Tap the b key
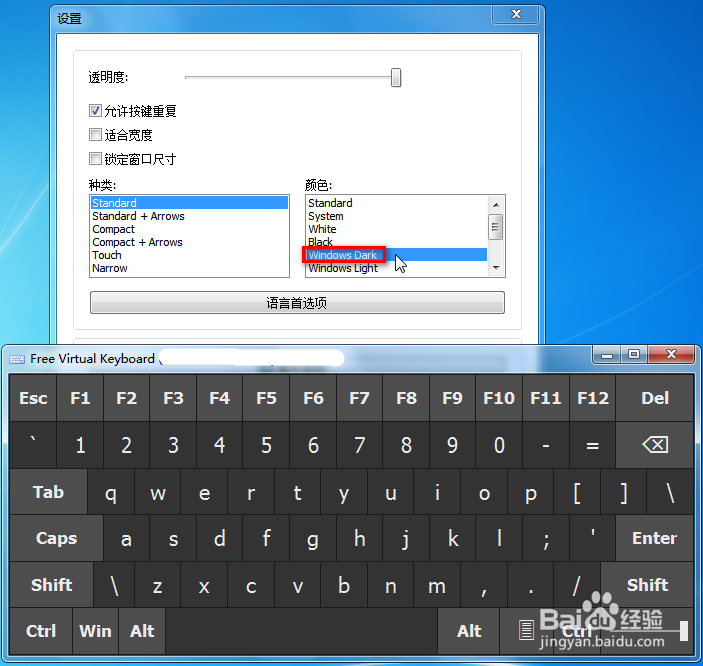Viewport: 703px width, 666px height. click(344, 585)
